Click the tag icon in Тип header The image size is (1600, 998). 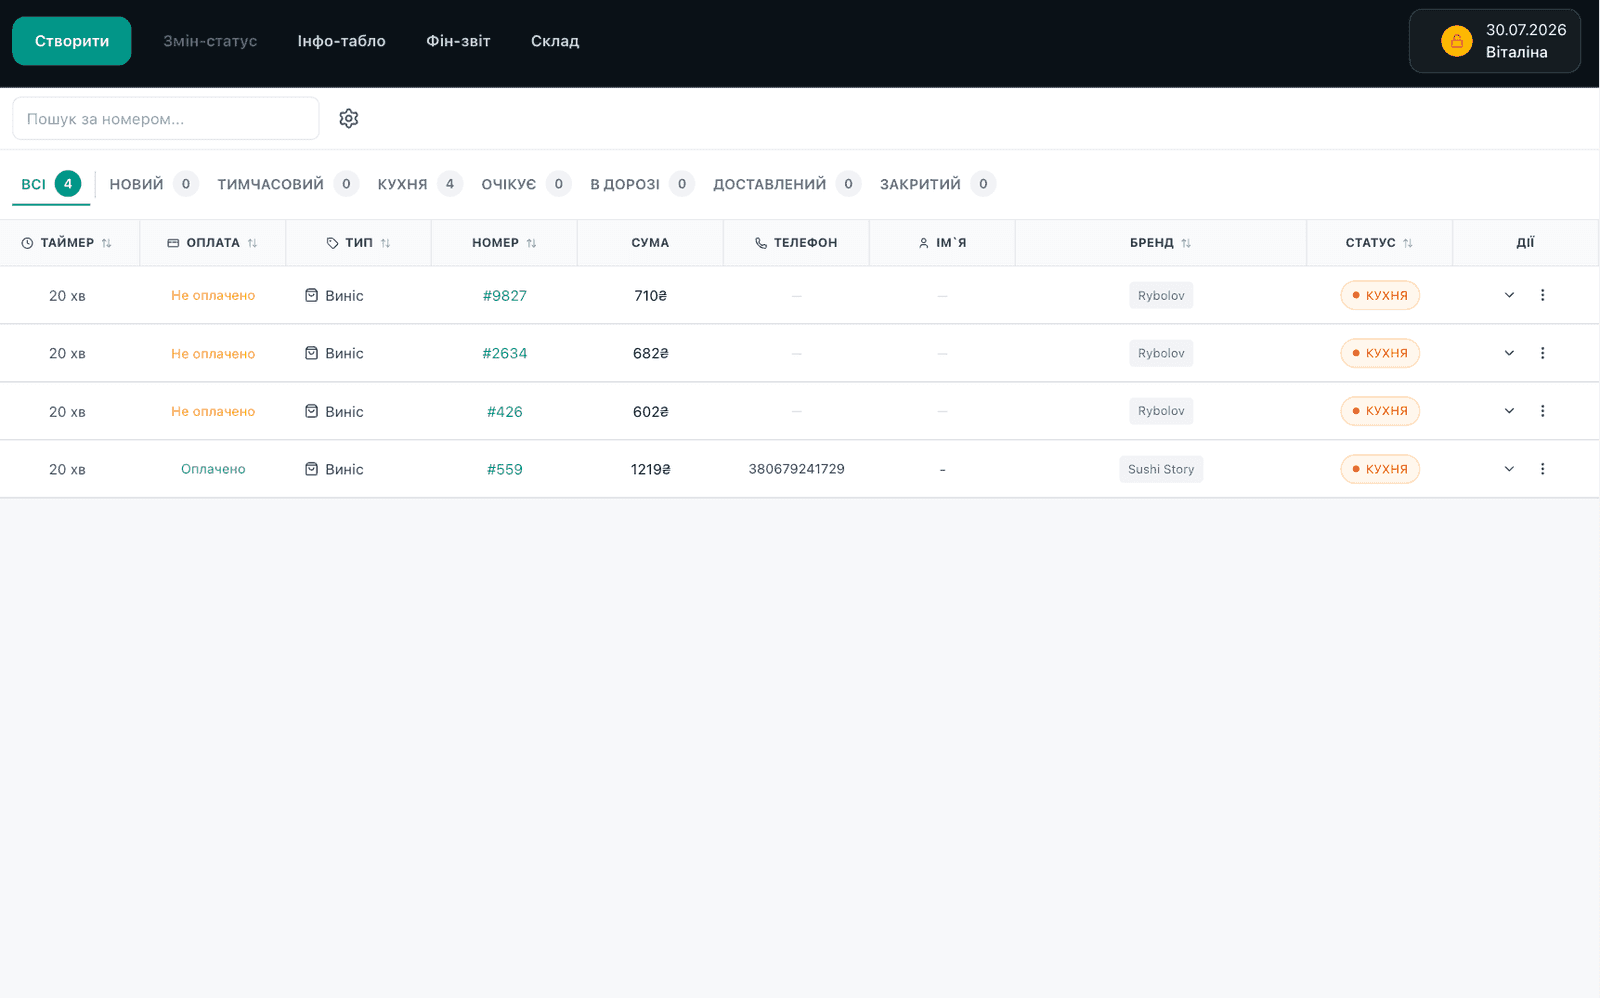point(332,243)
